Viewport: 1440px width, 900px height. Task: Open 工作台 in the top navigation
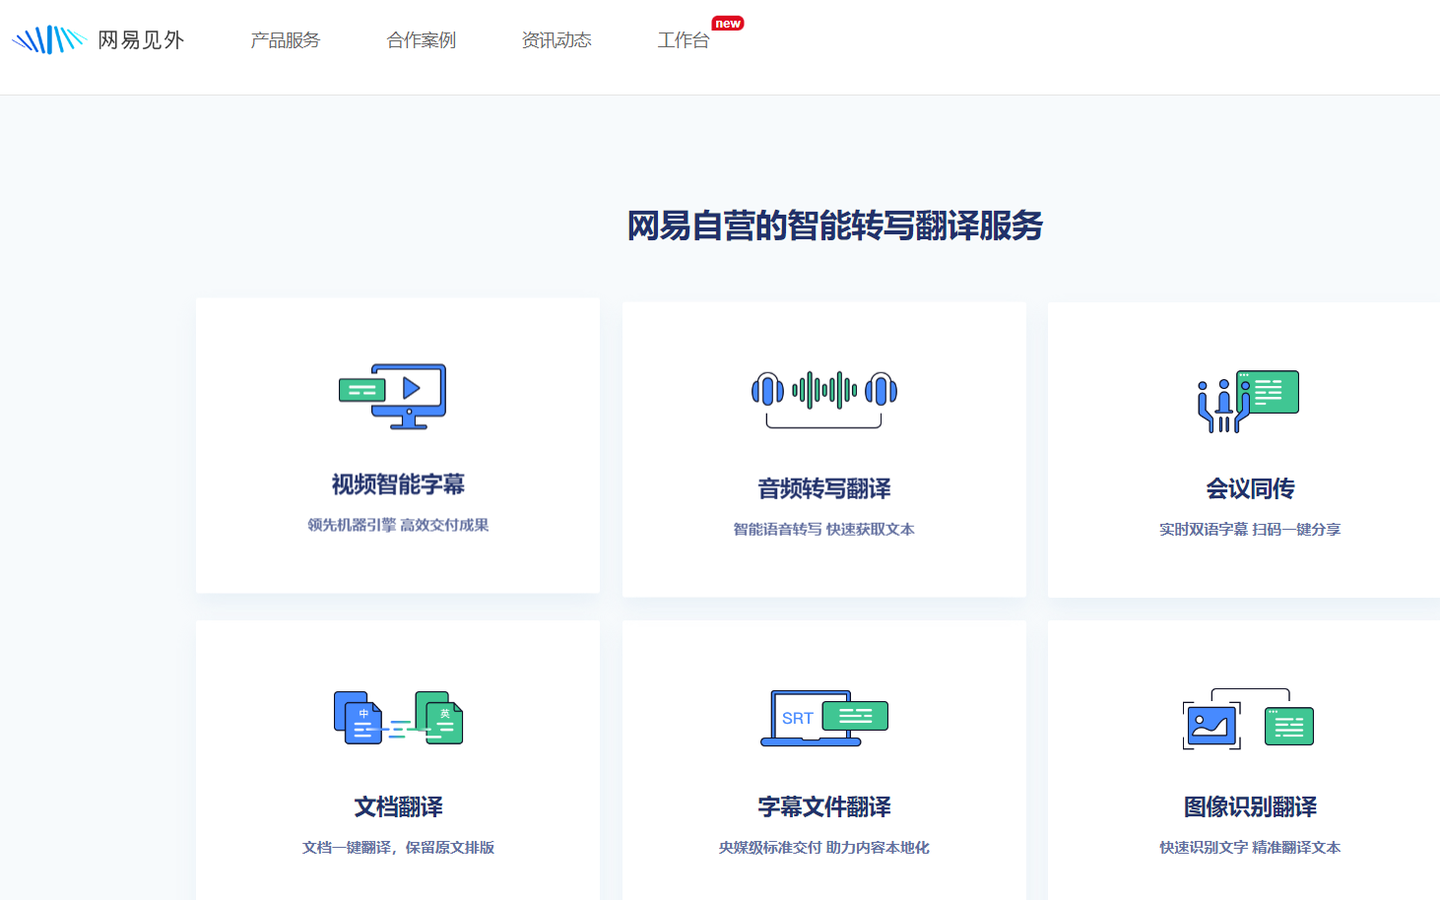pos(683,40)
